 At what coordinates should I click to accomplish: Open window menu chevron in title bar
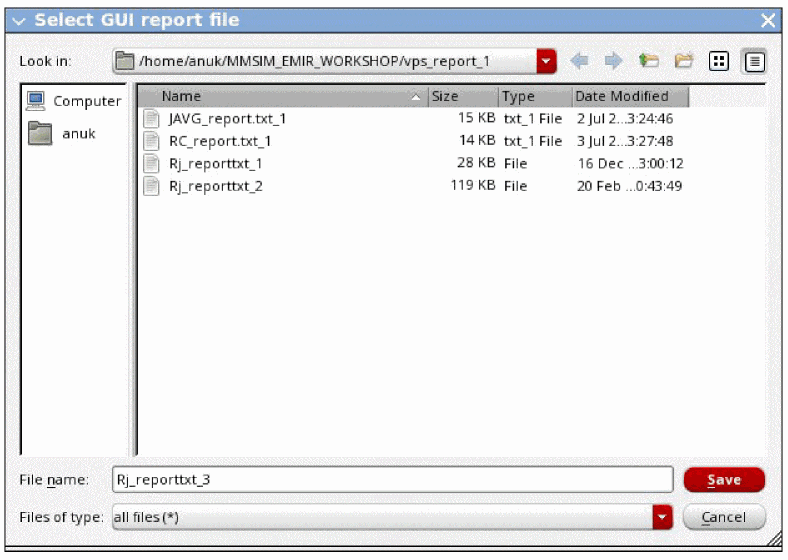pyautogui.click(x=19, y=21)
